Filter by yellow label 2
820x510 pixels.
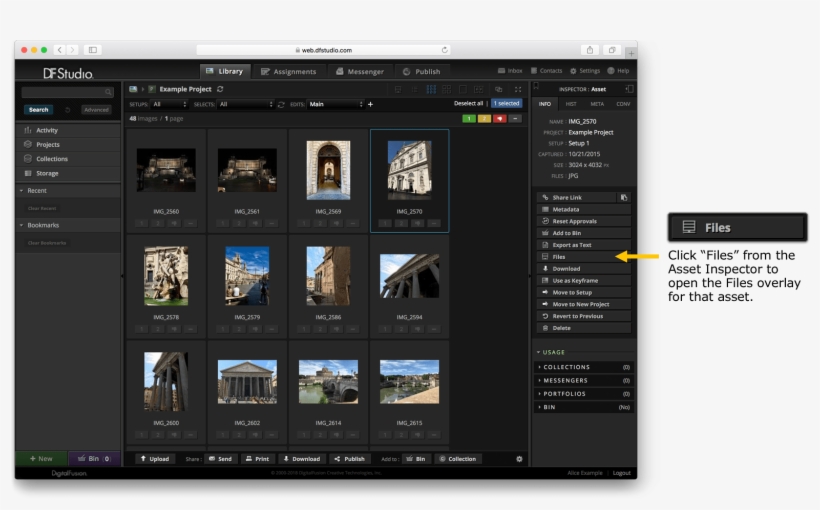click(x=484, y=119)
